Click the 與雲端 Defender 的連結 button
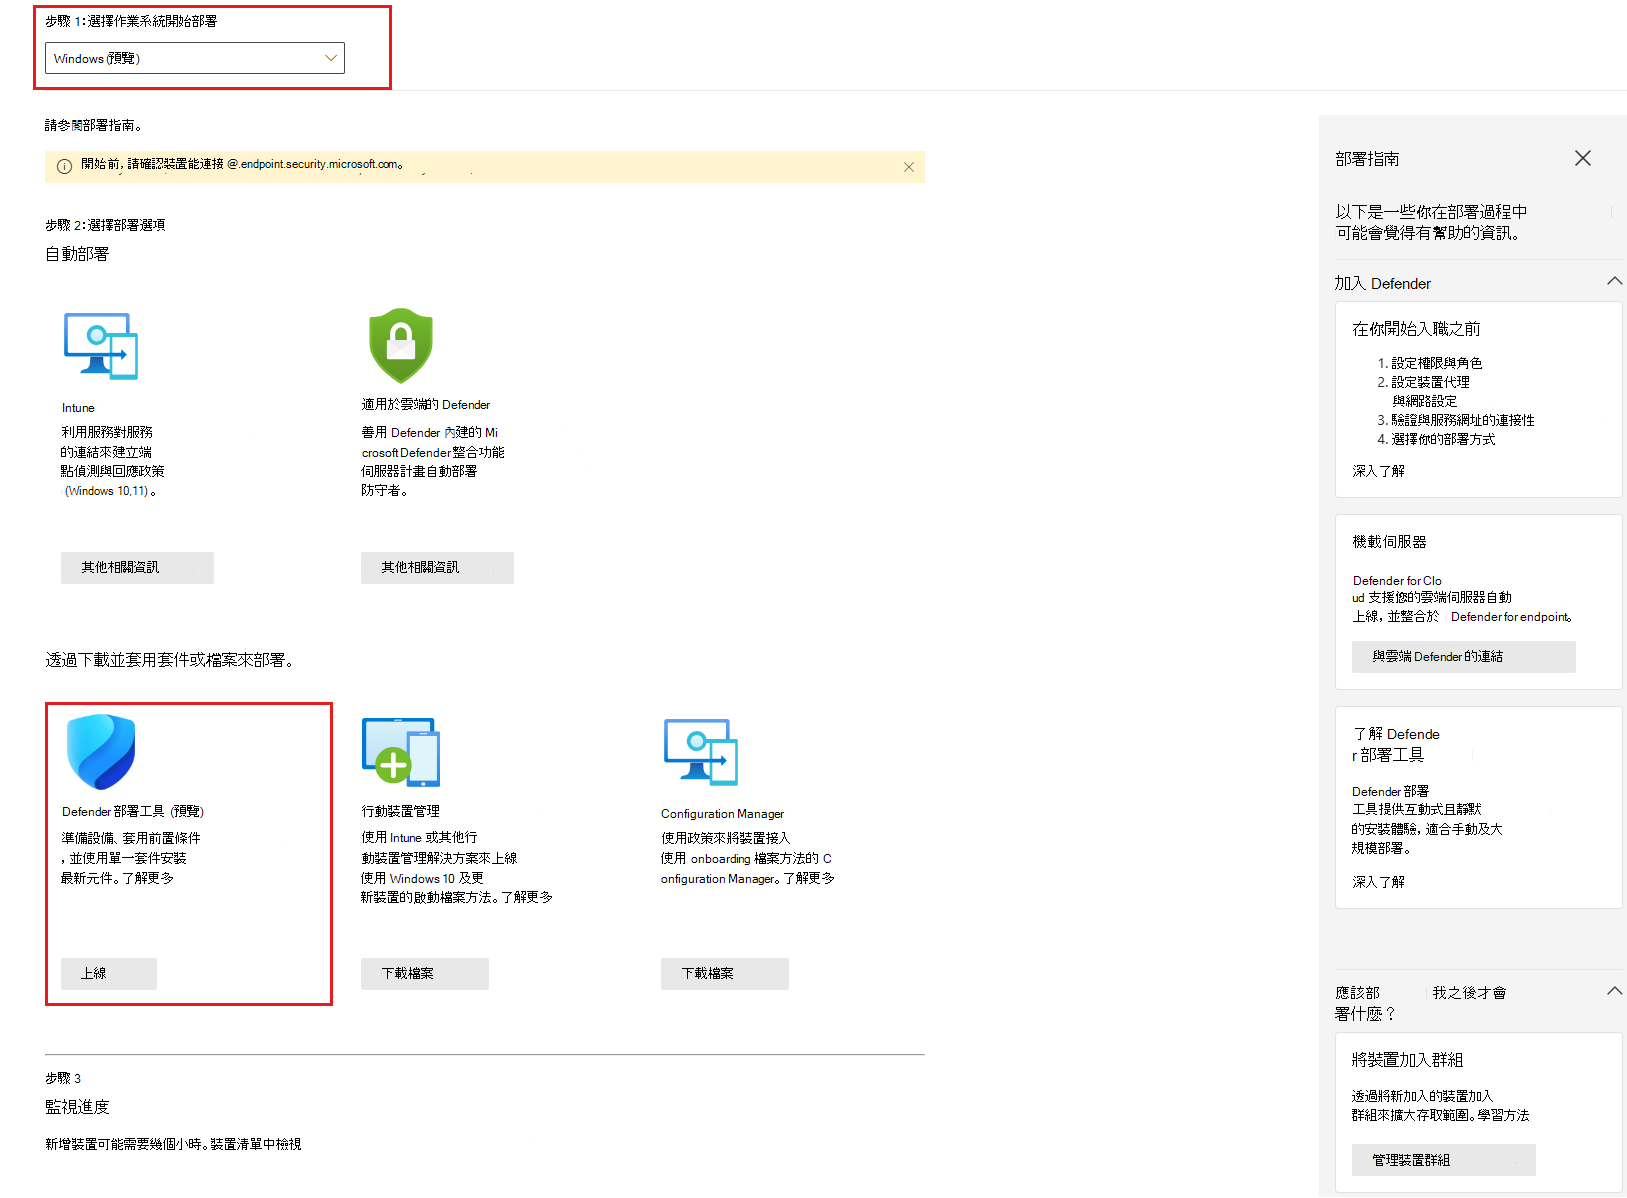Image resolution: width=1627 pixels, height=1198 pixels. pyautogui.click(x=1464, y=657)
